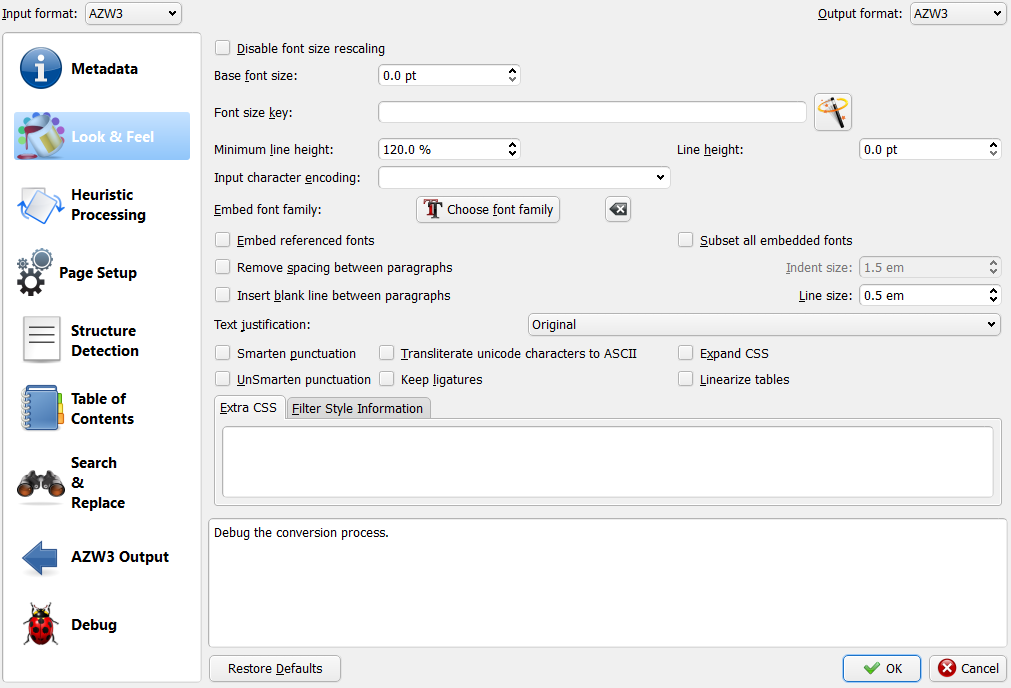The image size is (1011, 688).
Task: Open Structure Detection document icon
Action: [x=41, y=340]
